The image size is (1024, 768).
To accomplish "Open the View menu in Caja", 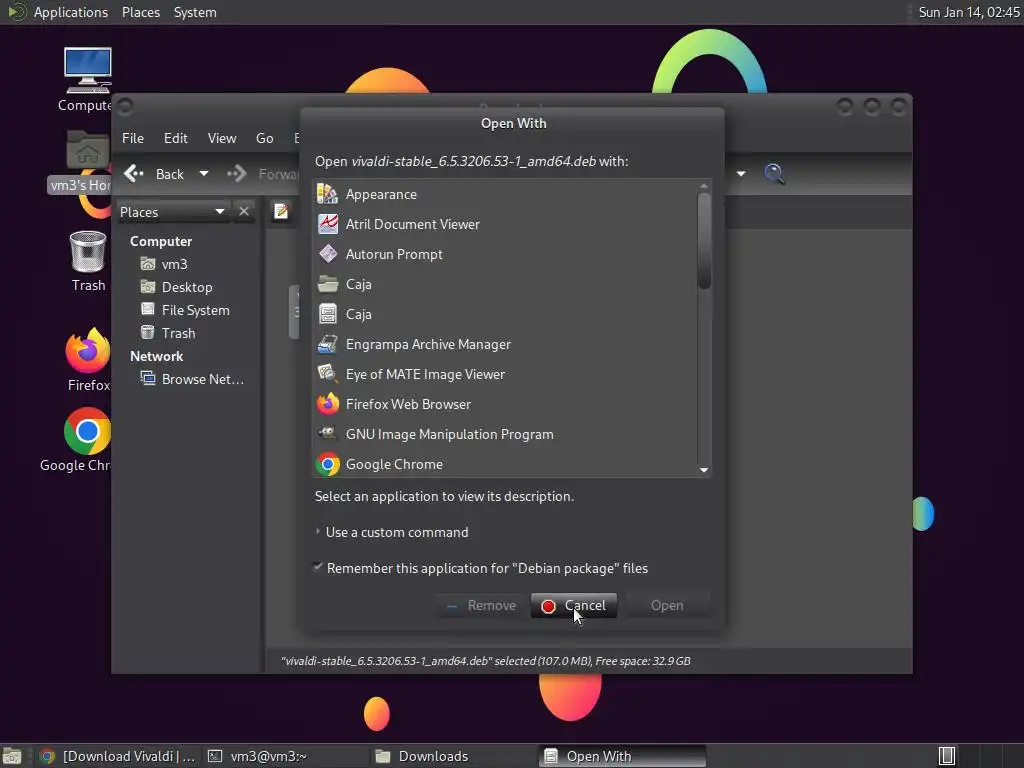I will pyautogui.click(x=222, y=138).
